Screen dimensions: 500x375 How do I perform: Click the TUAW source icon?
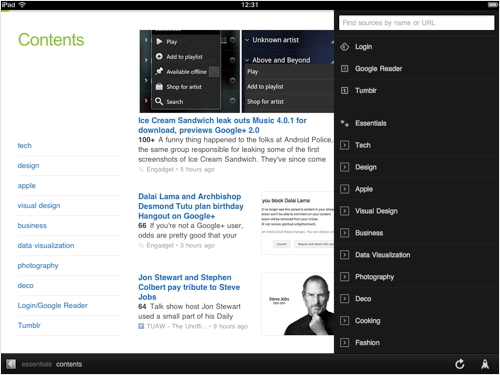pos(141,326)
